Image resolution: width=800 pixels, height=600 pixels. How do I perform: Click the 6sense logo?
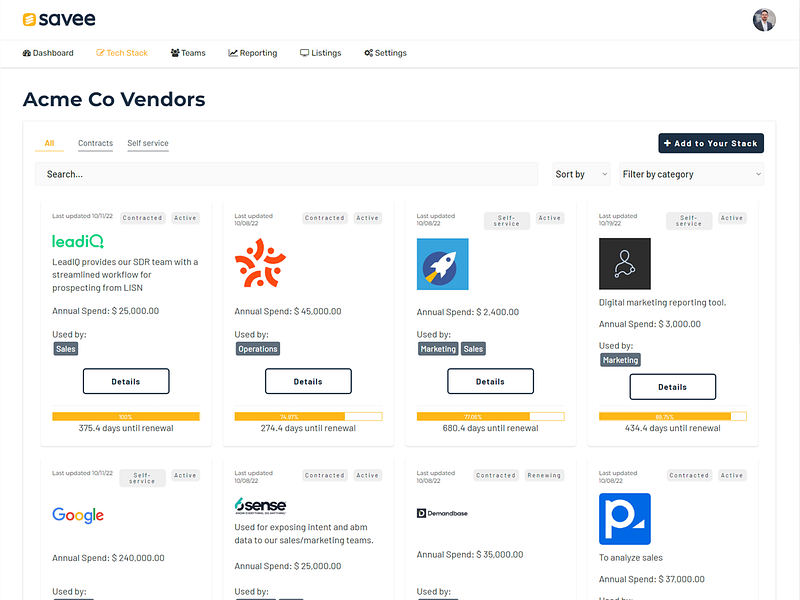(260, 505)
